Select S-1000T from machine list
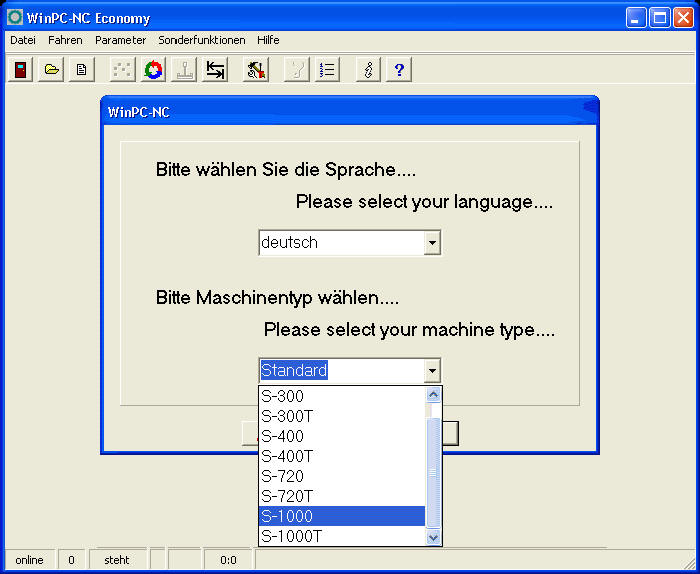 coord(342,536)
